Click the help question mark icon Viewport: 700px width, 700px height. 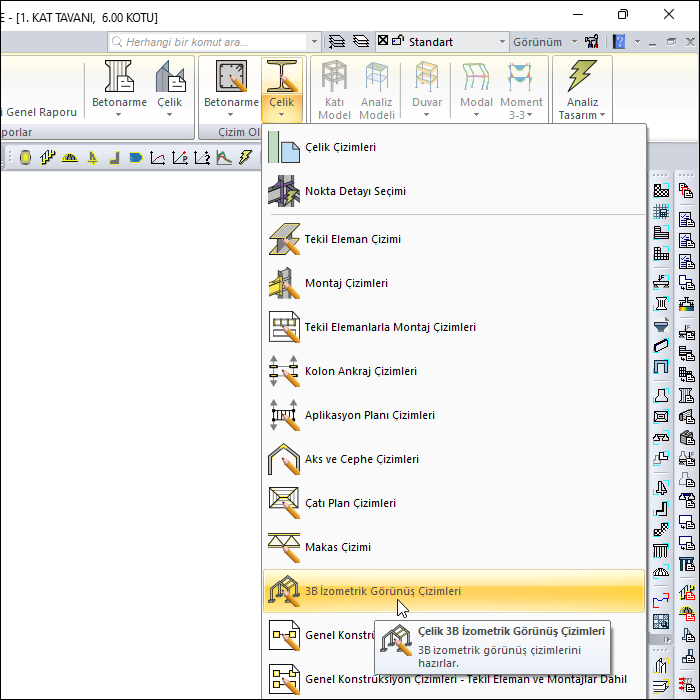[619, 42]
